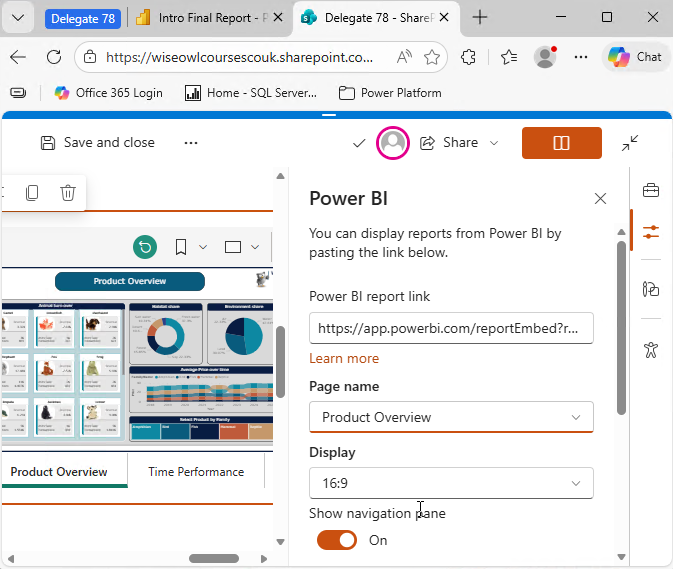This screenshot has width=673, height=569.
Task: Expand the Display 16:9 dropdown
Action: click(451, 483)
